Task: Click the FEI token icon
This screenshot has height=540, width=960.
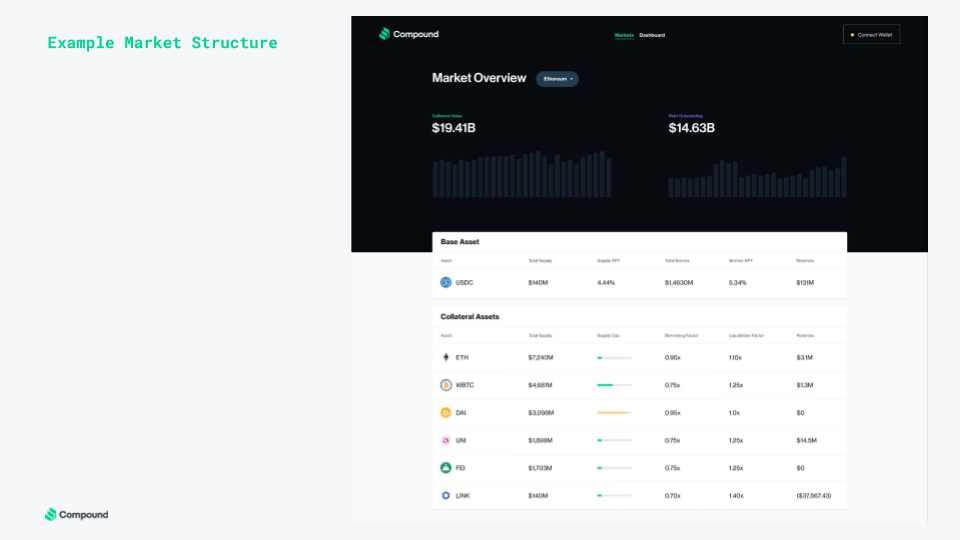Action: coord(446,468)
